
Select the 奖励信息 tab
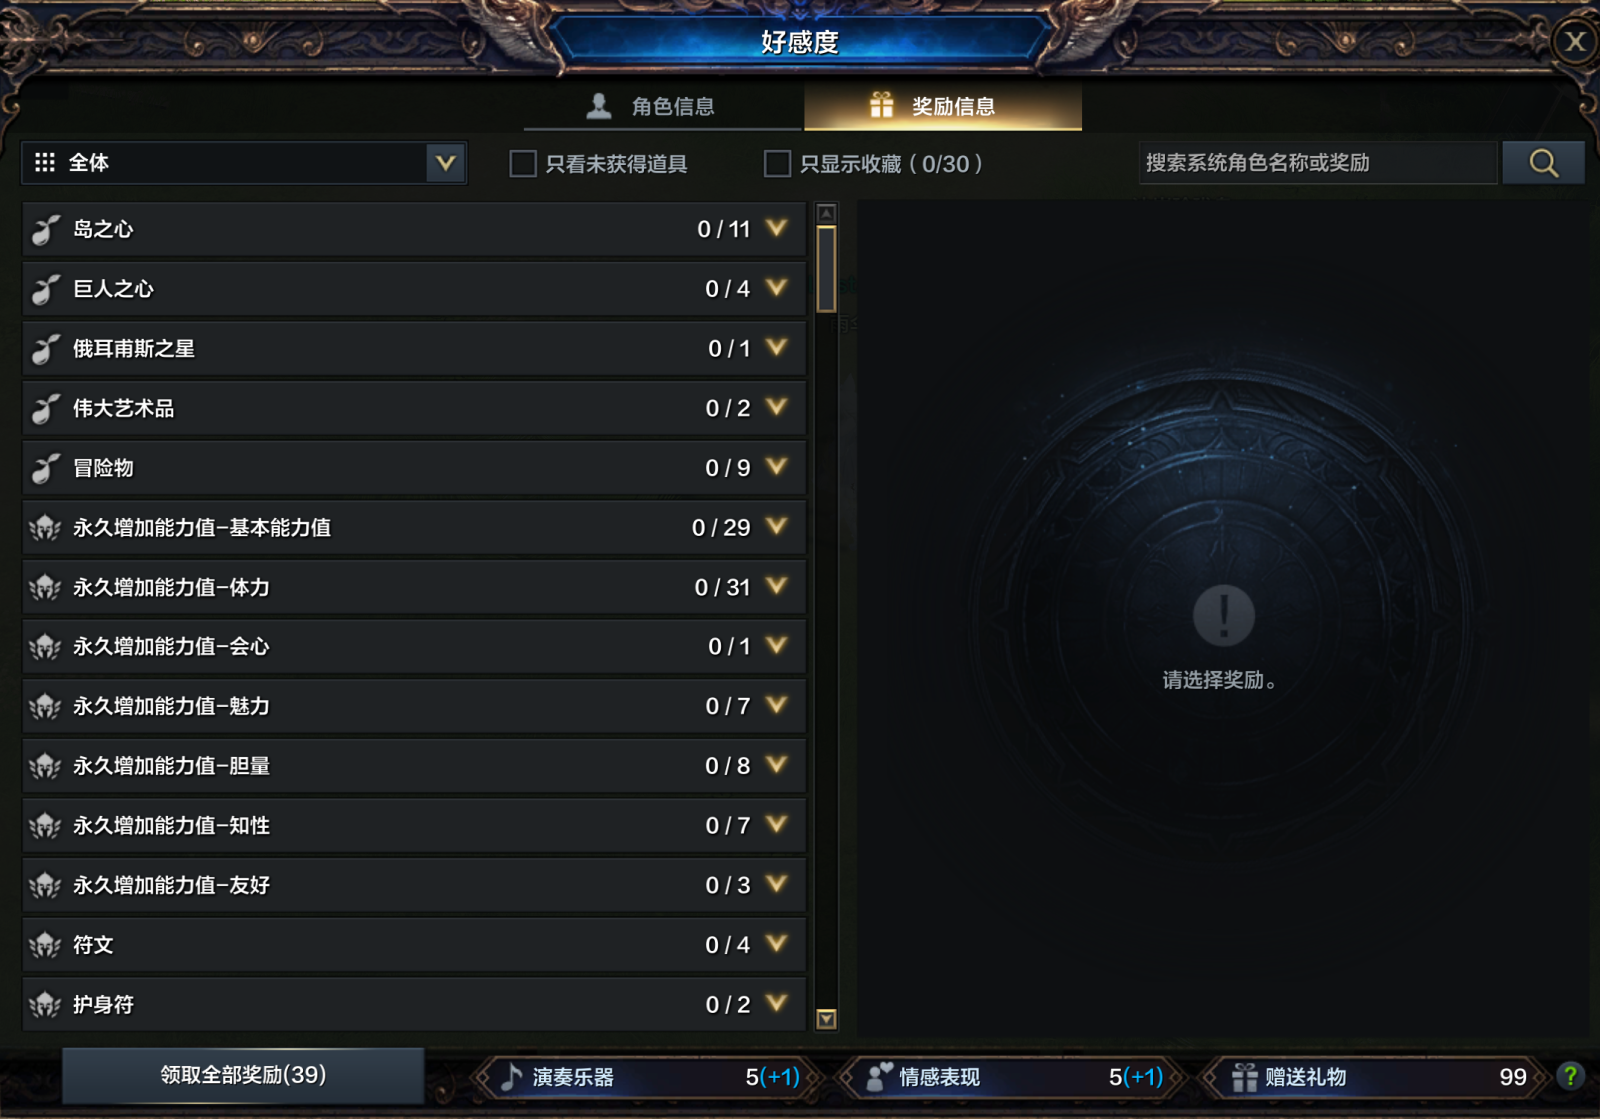point(943,106)
